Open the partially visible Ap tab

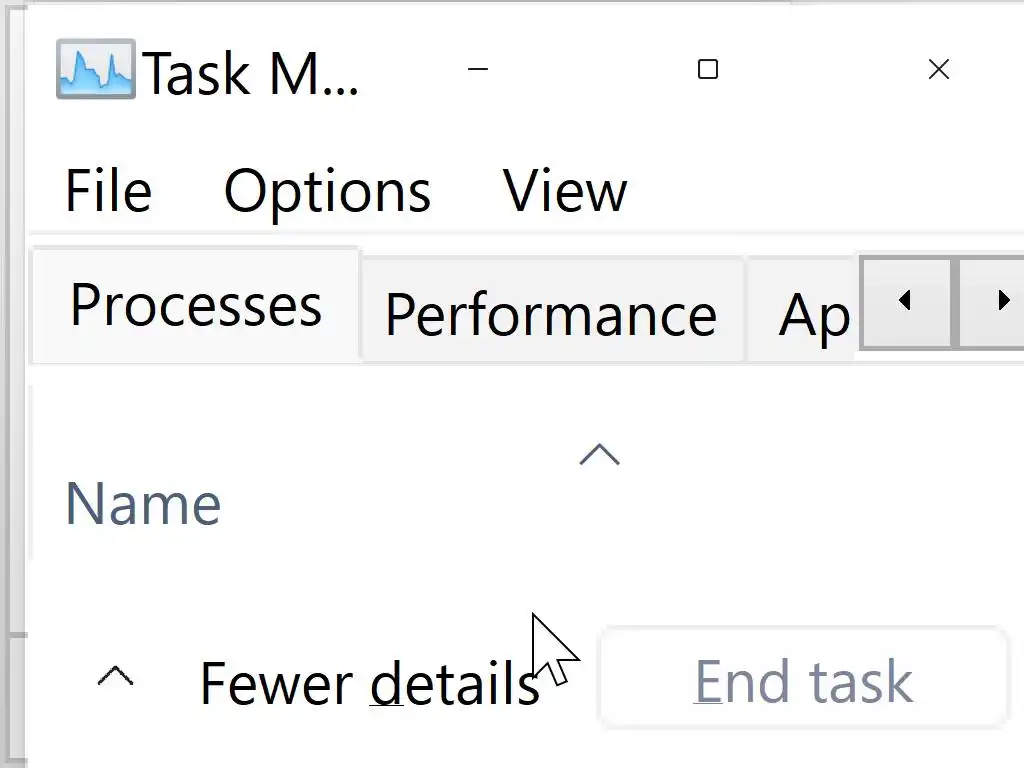tap(812, 316)
